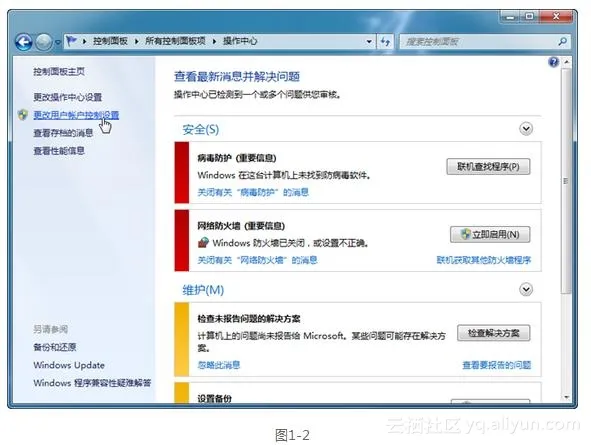Open address bar history dropdown
Screen dimensions: 591x445
click(x=369, y=41)
